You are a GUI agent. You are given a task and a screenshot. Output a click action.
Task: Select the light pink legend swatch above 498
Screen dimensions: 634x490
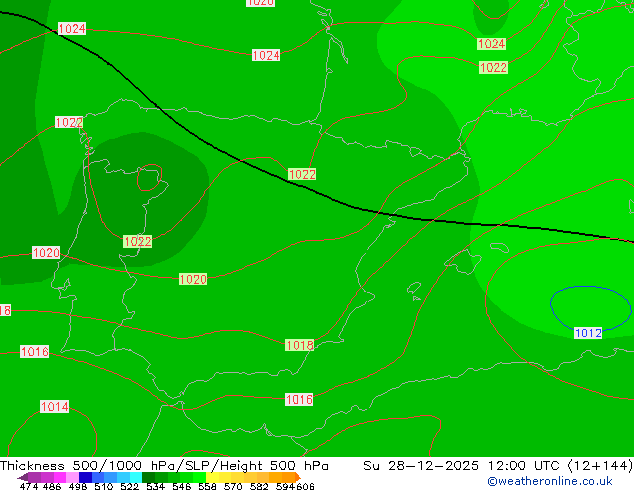[72, 477]
